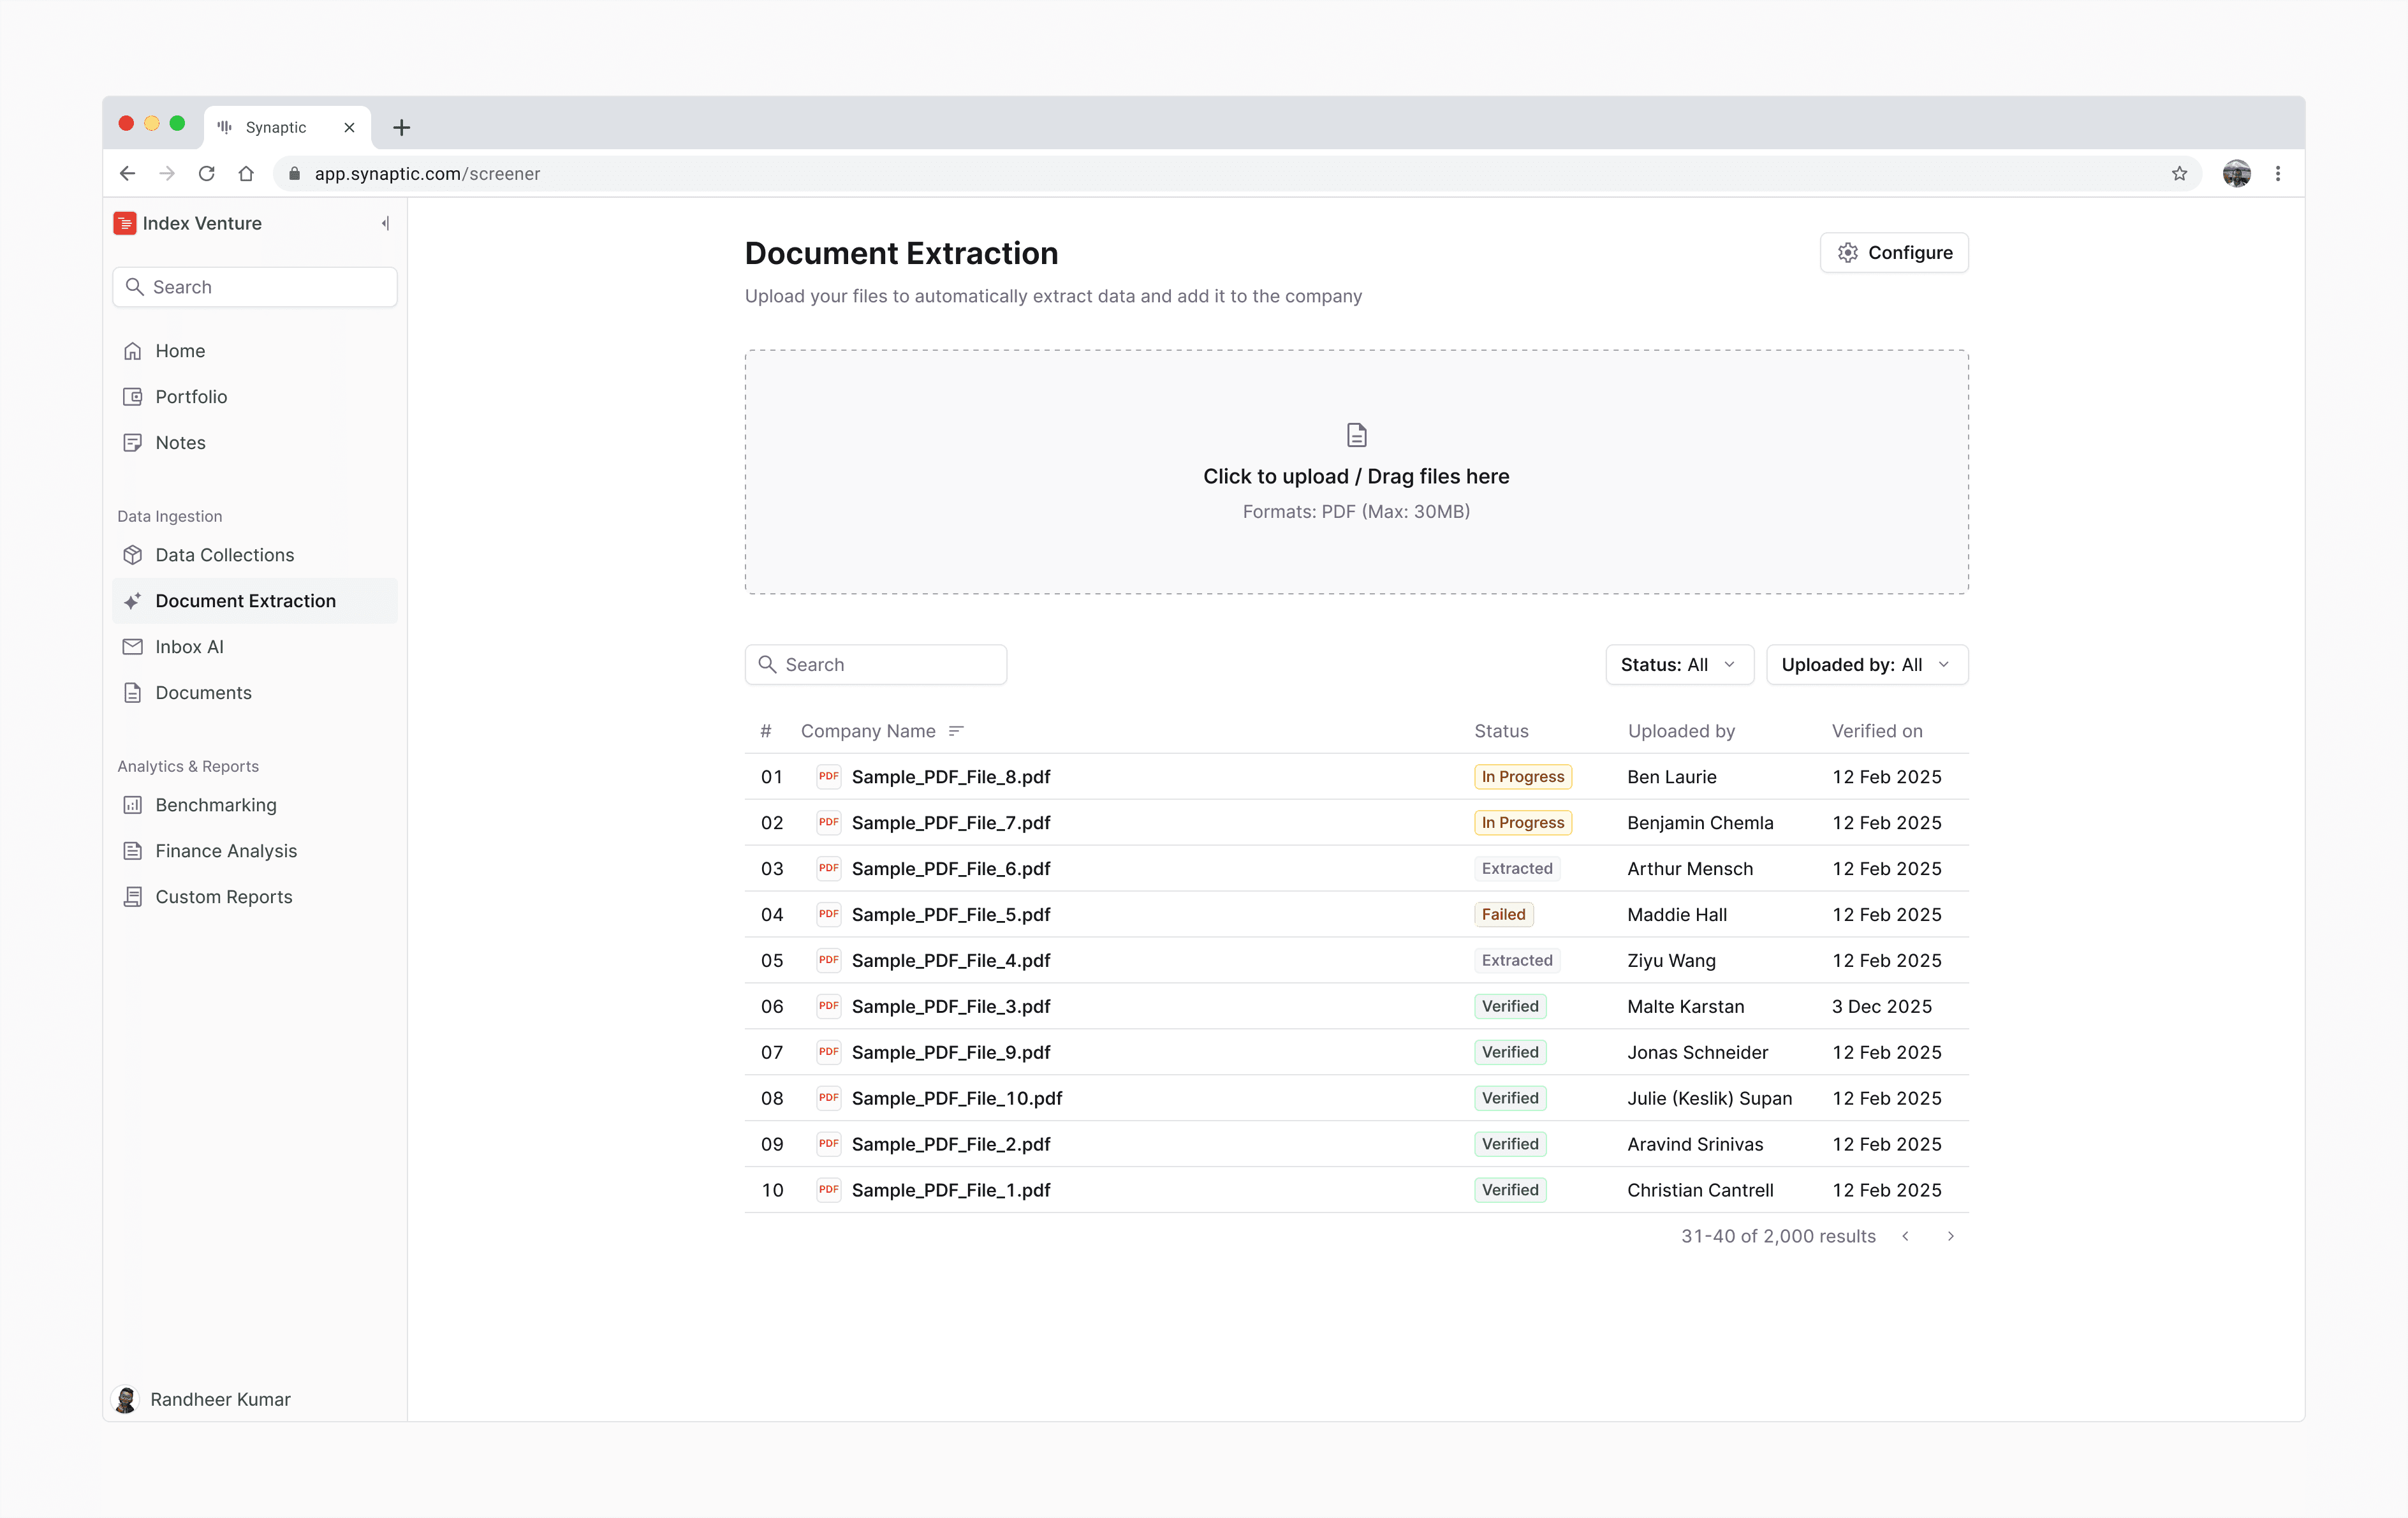Click the browser Back arrow
This screenshot has width=2408, height=1518.
point(128,174)
